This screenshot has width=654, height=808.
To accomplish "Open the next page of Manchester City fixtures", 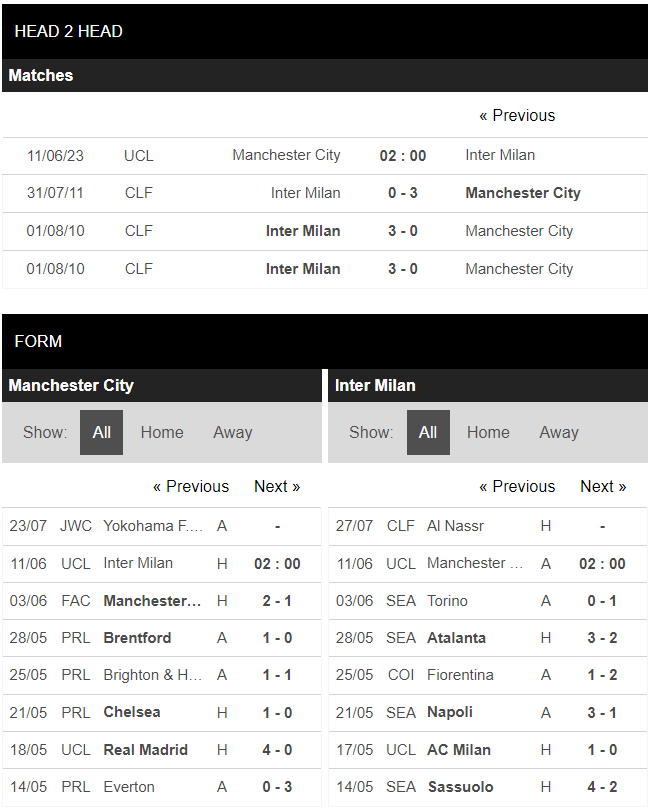I will (x=277, y=486).
